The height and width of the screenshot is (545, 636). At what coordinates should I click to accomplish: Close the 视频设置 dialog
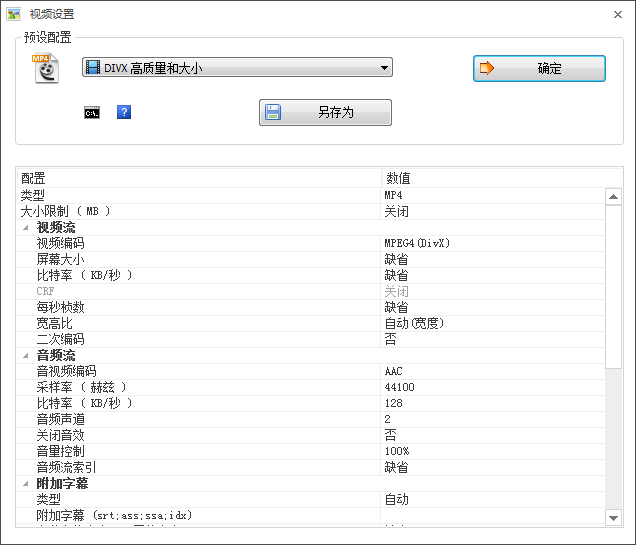point(618,15)
